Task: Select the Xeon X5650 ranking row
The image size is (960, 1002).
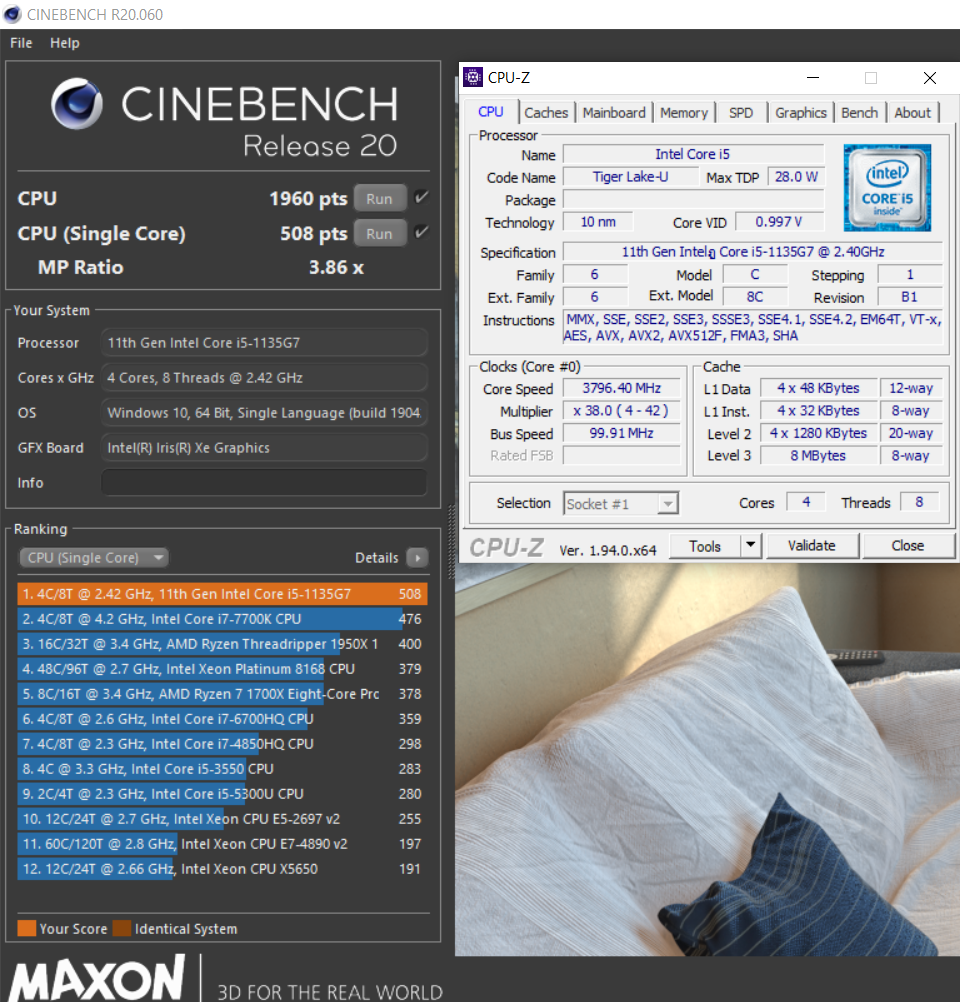Action: [x=222, y=868]
